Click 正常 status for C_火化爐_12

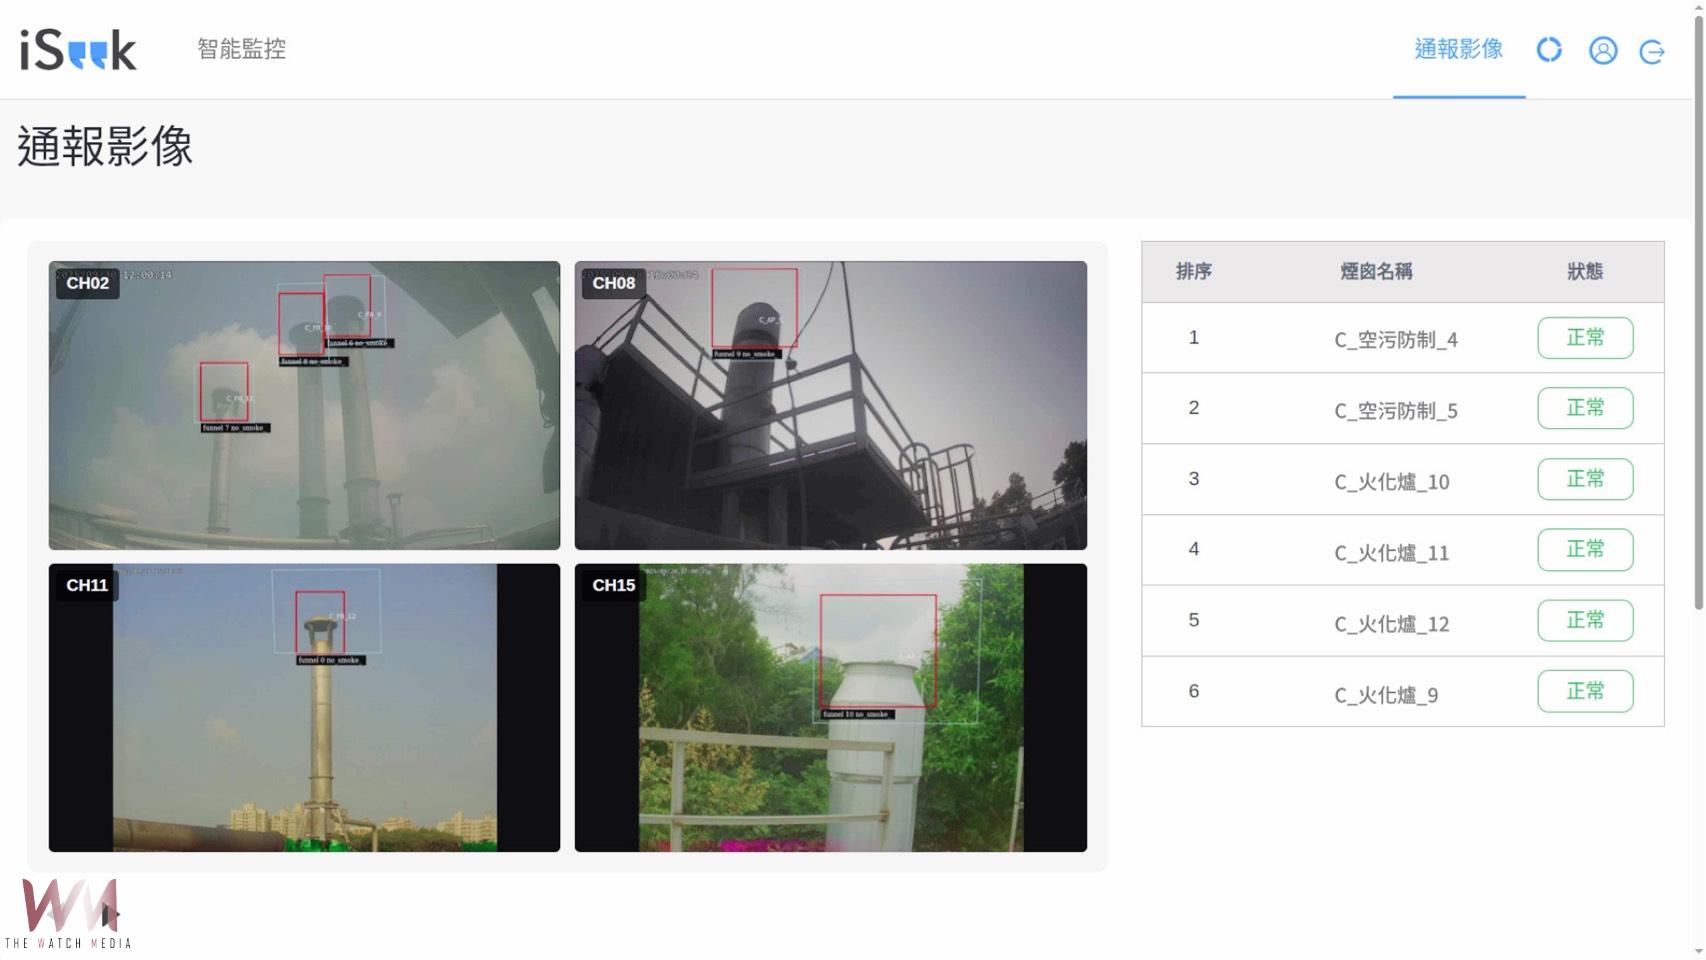point(1585,620)
